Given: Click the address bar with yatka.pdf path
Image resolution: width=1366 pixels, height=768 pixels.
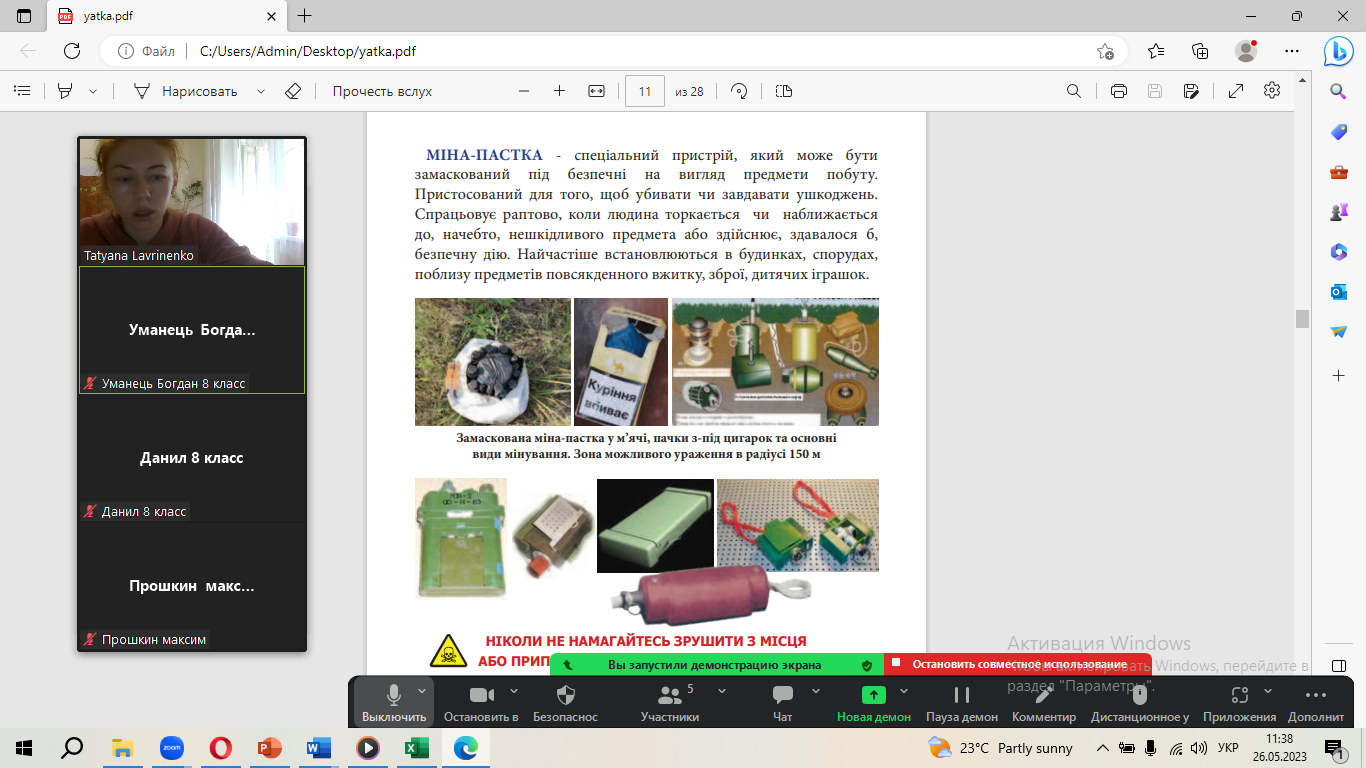Looking at the screenshot, I should point(612,51).
